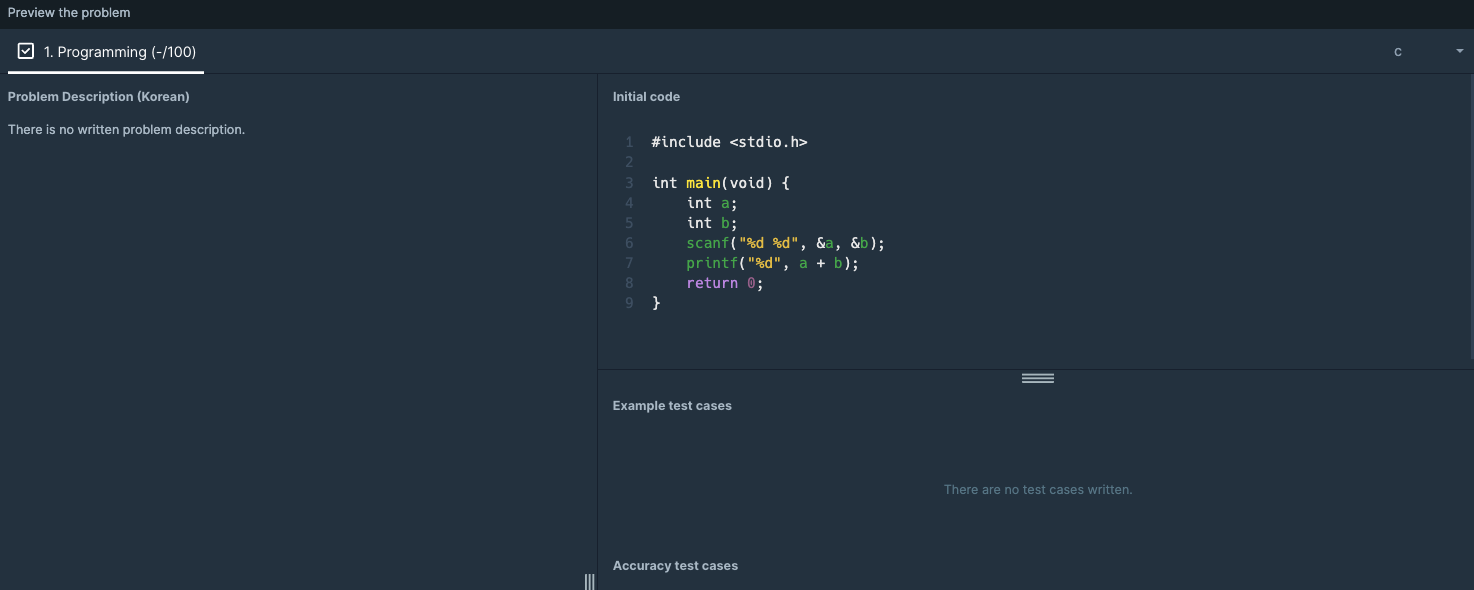Grab the horizontal splitter handle below the code
The image size is (1474, 590).
tap(1037, 378)
